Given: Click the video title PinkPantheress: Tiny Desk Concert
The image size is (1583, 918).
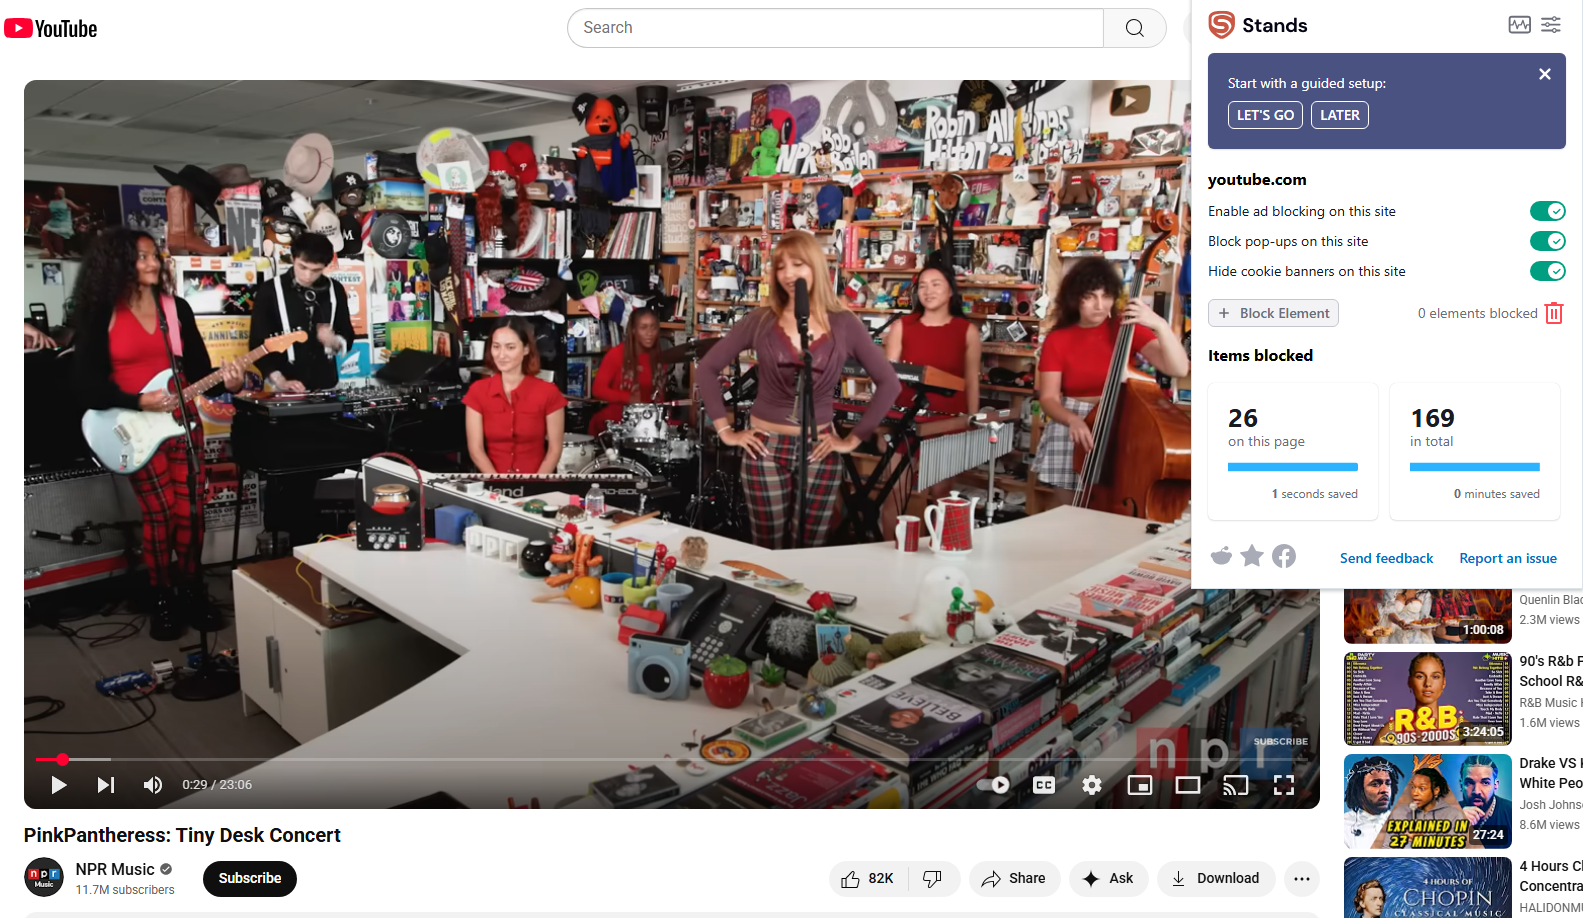Looking at the screenshot, I should point(182,835).
